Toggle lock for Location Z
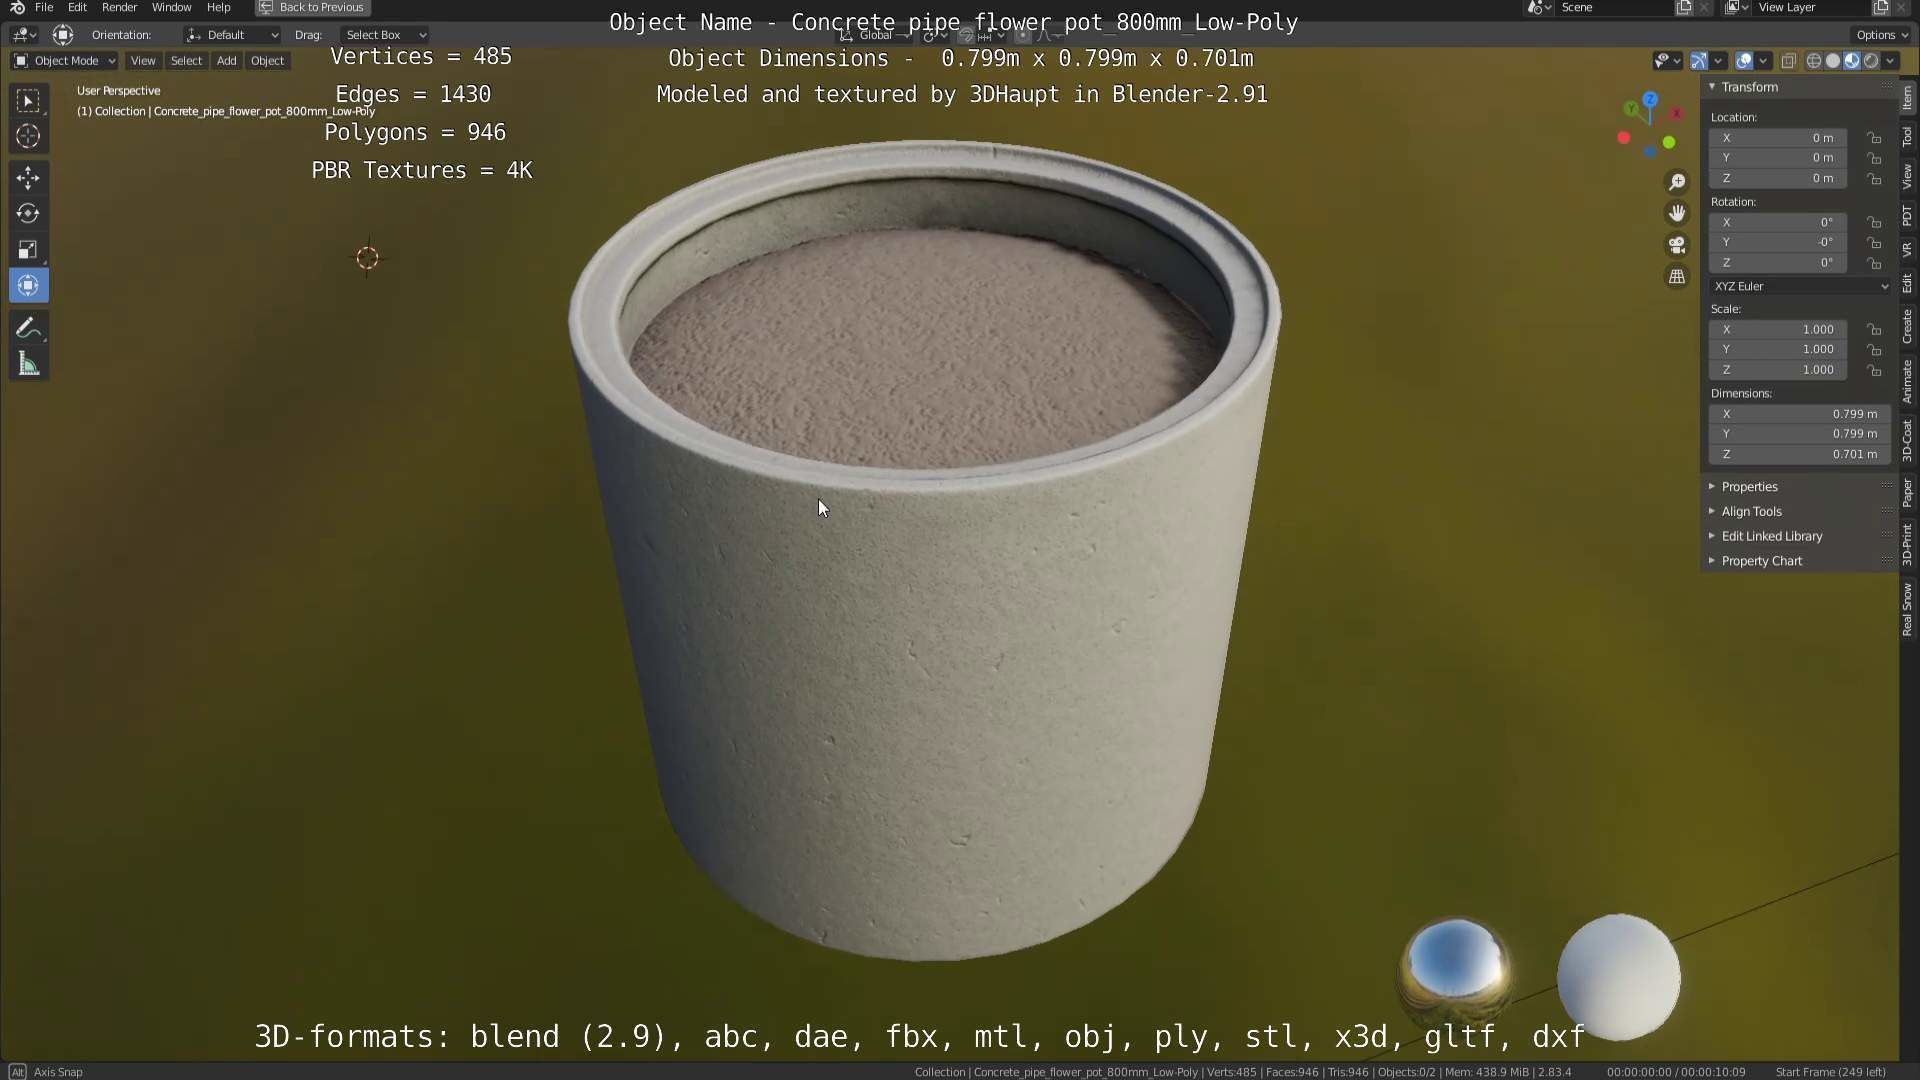Screen dimensions: 1920x1080 tap(1874, 178)
